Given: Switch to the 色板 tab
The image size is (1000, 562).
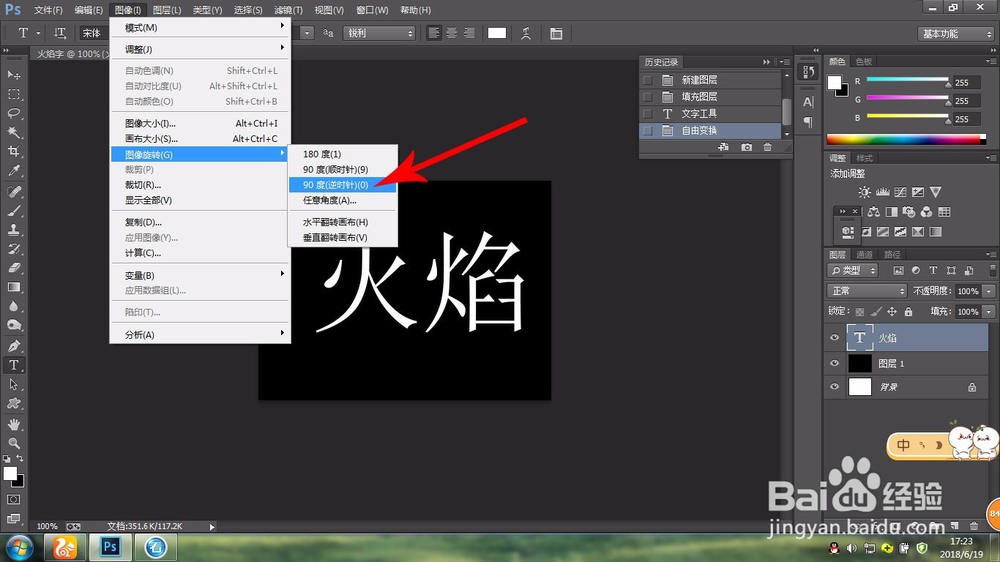Looking at the screenshot, I should coord(864,62).
